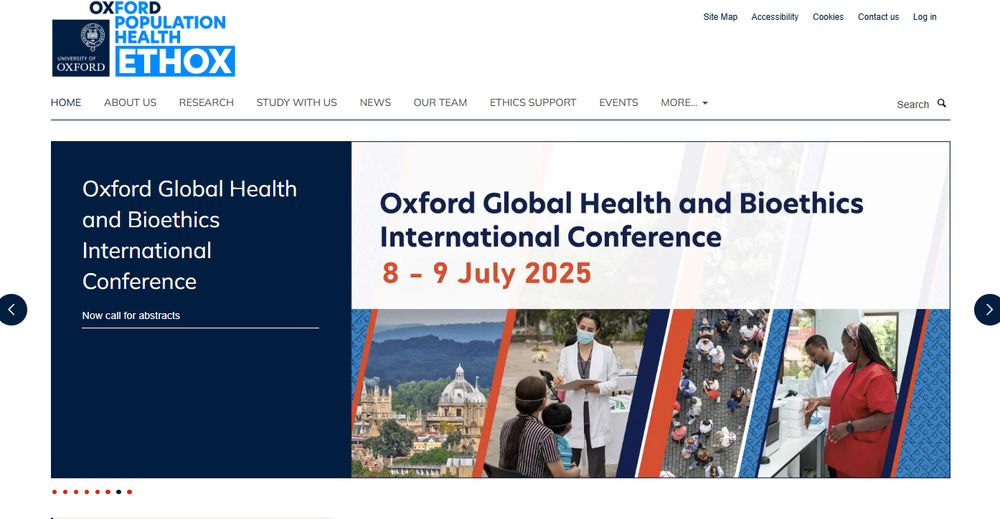1000x519 pixels.
Task: Expand the MORE... dropdown menu
Action: [x=684, y=103]
